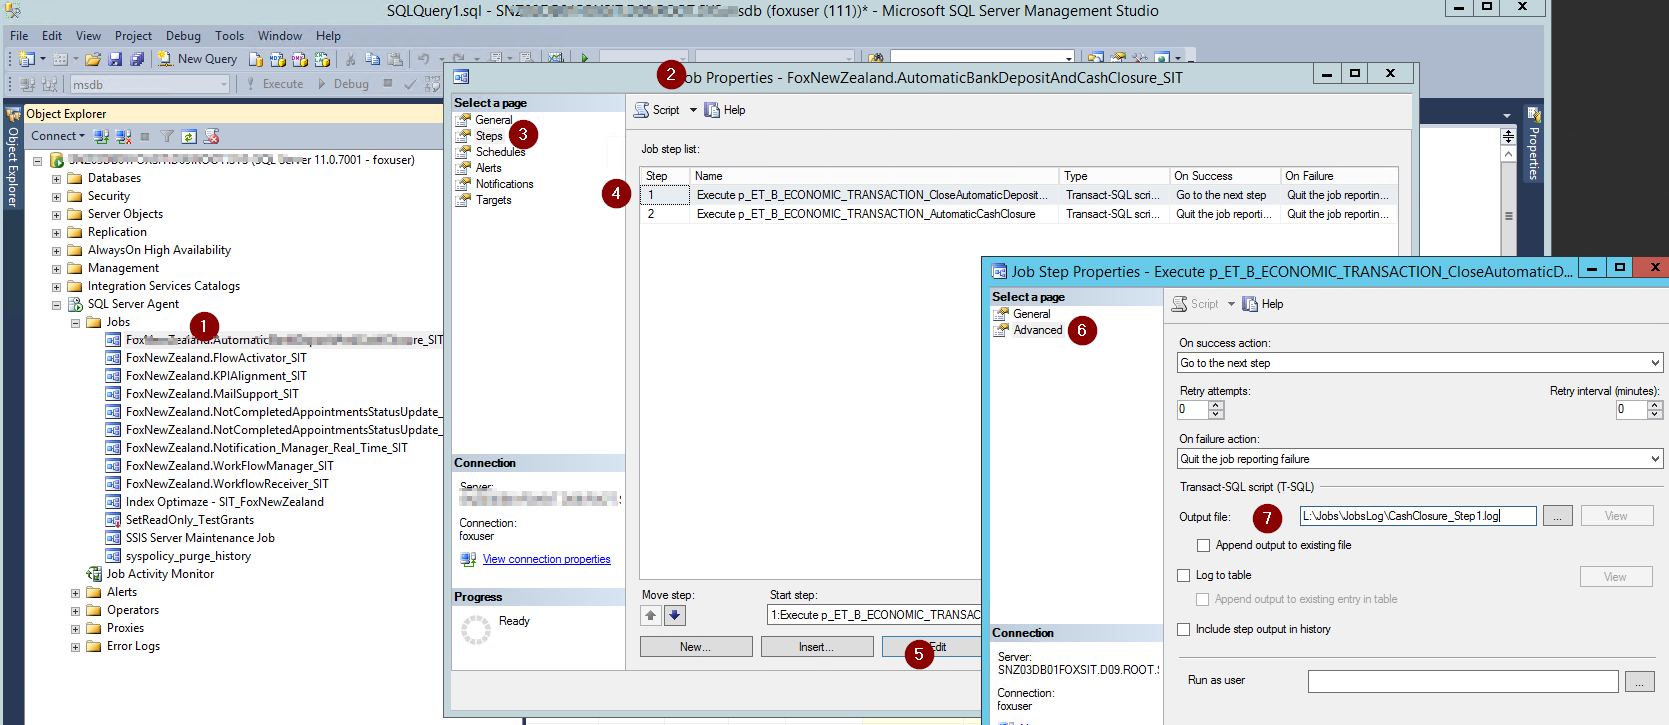Select the SSIS Server Maintenance Job
The image size is (1669, 725).
200,538
